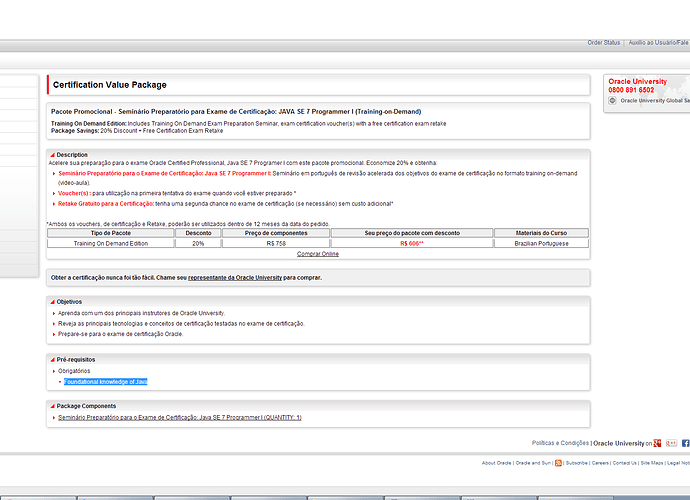Click the Google+ red icon beside Oracle University
Screen dimensions: 690x500
657,443
